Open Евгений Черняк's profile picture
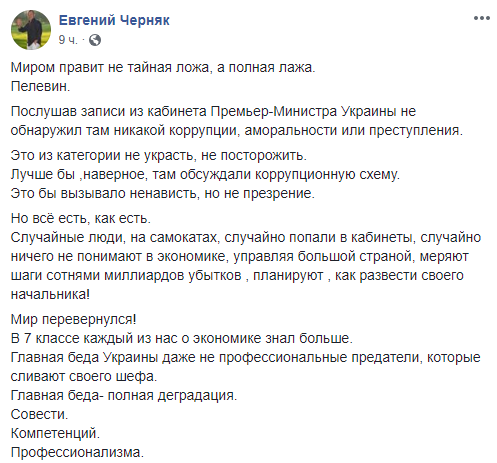The width and height of the screenshot is (497, 463). [31, 30]
